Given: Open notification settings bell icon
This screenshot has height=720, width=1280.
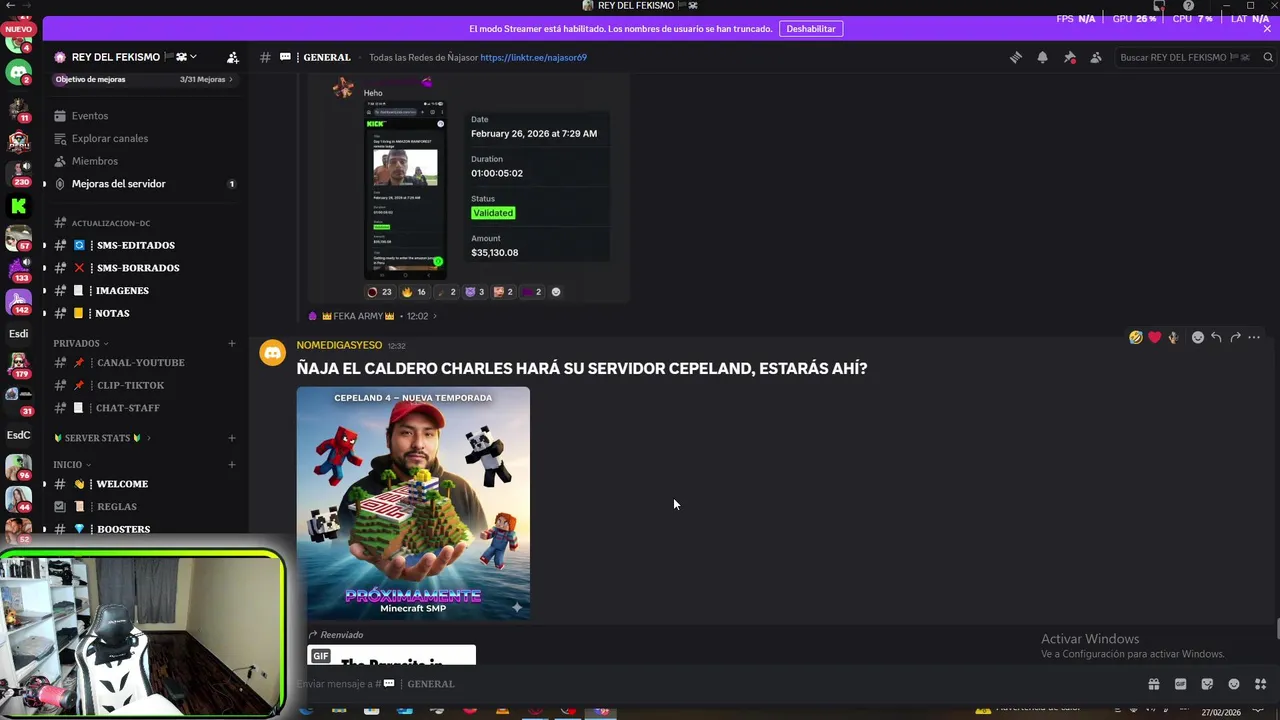Looking at the screenshot, I should coord(1042,57).
